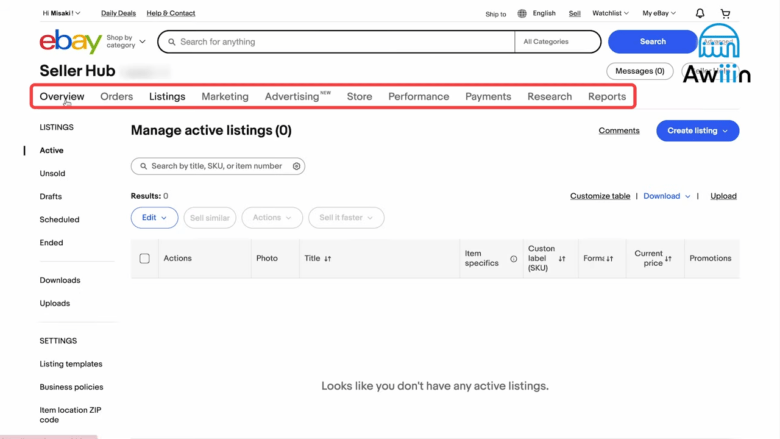This screenshot has width=780, height=439.
Task: Open the Messages (0) button
Action: [640, 71]
